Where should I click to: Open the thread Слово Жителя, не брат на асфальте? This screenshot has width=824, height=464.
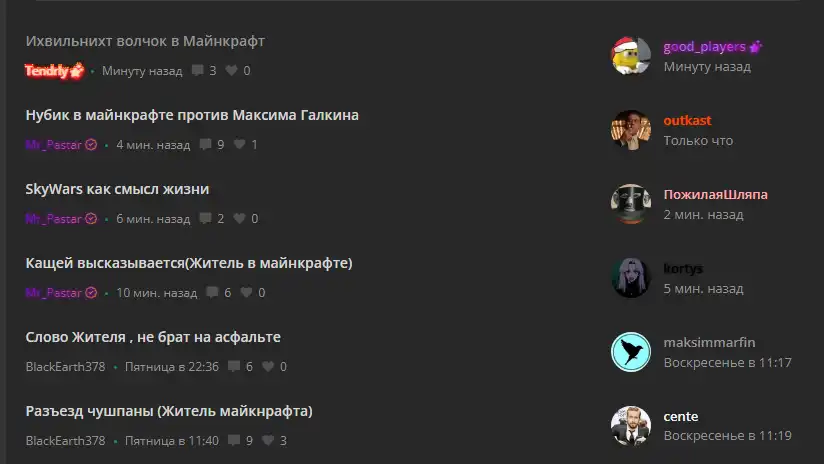pyautogui.click(x=153, y=337)
